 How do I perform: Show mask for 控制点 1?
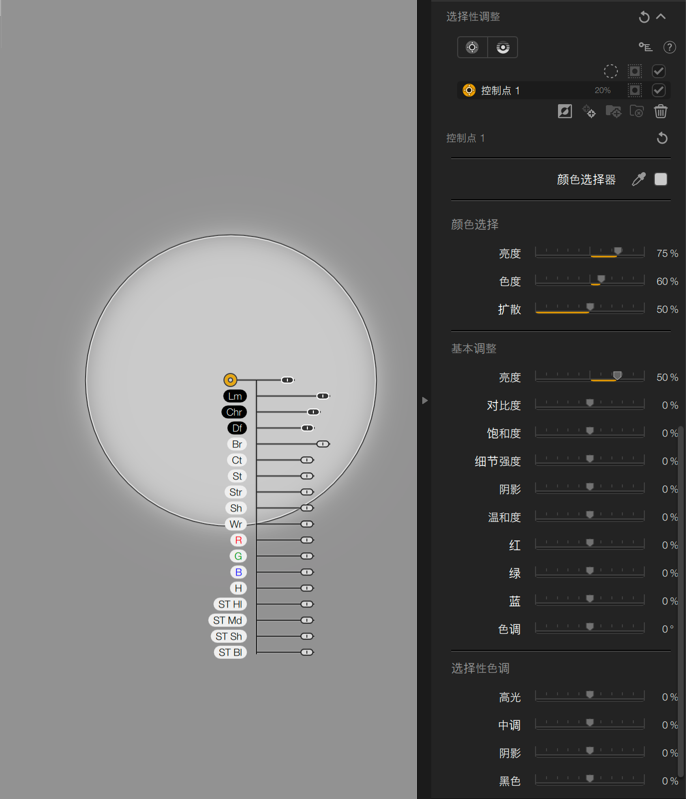(x=635, y=90)
